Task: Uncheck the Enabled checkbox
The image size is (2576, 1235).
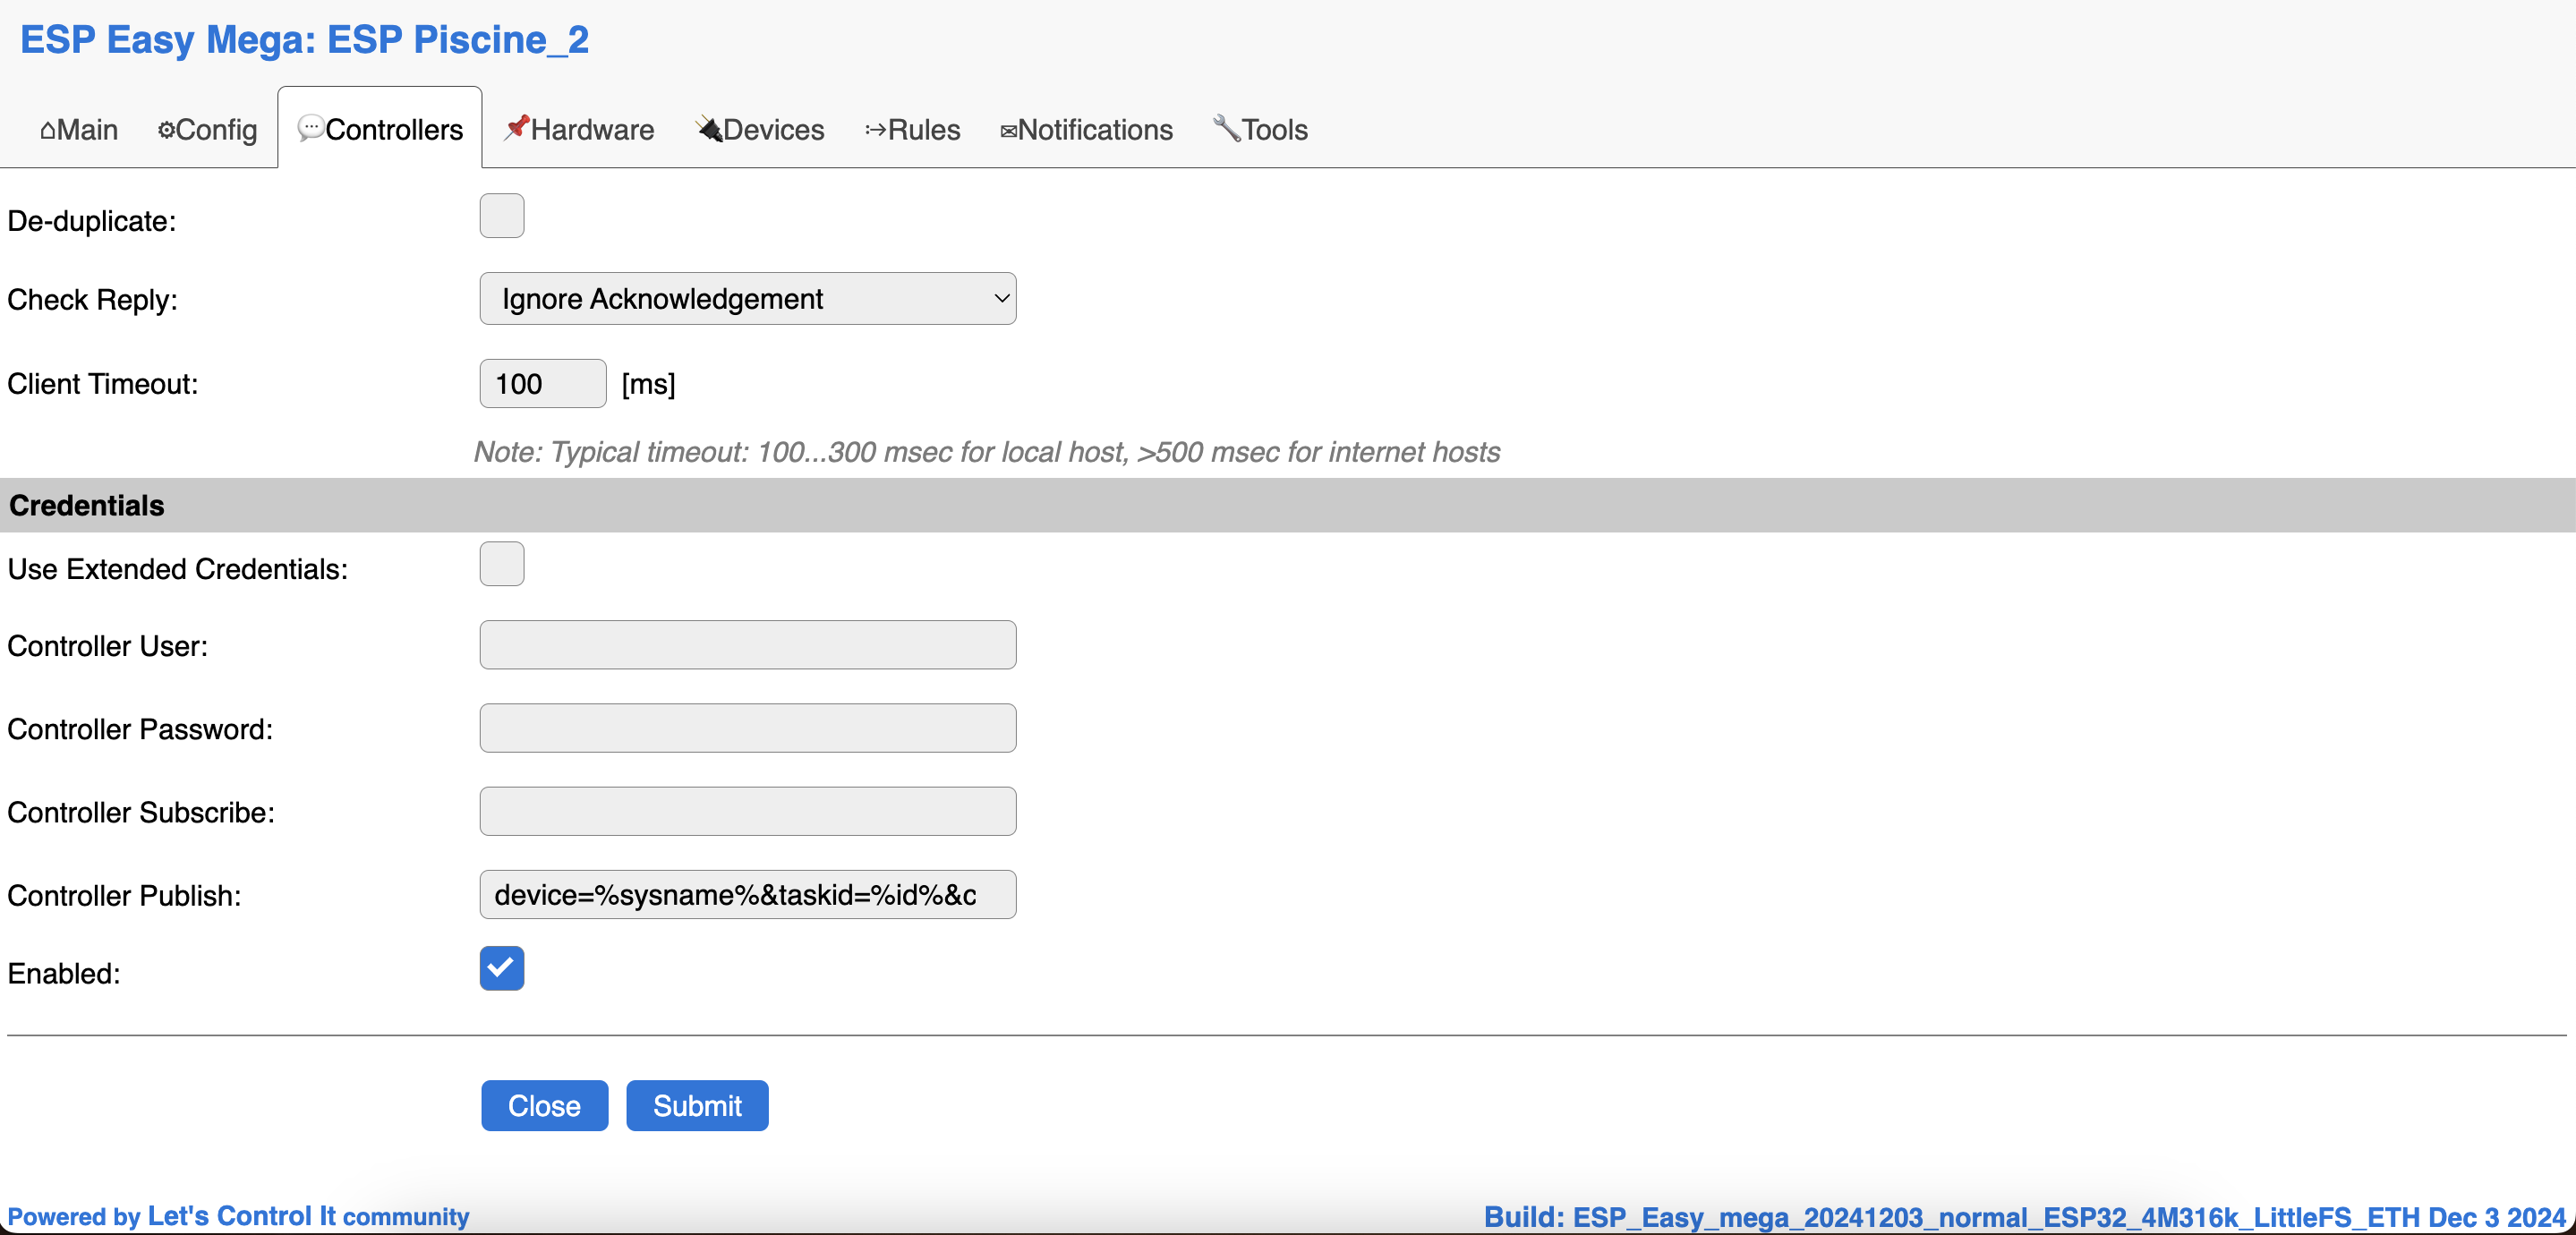Action: pos(501,968)
